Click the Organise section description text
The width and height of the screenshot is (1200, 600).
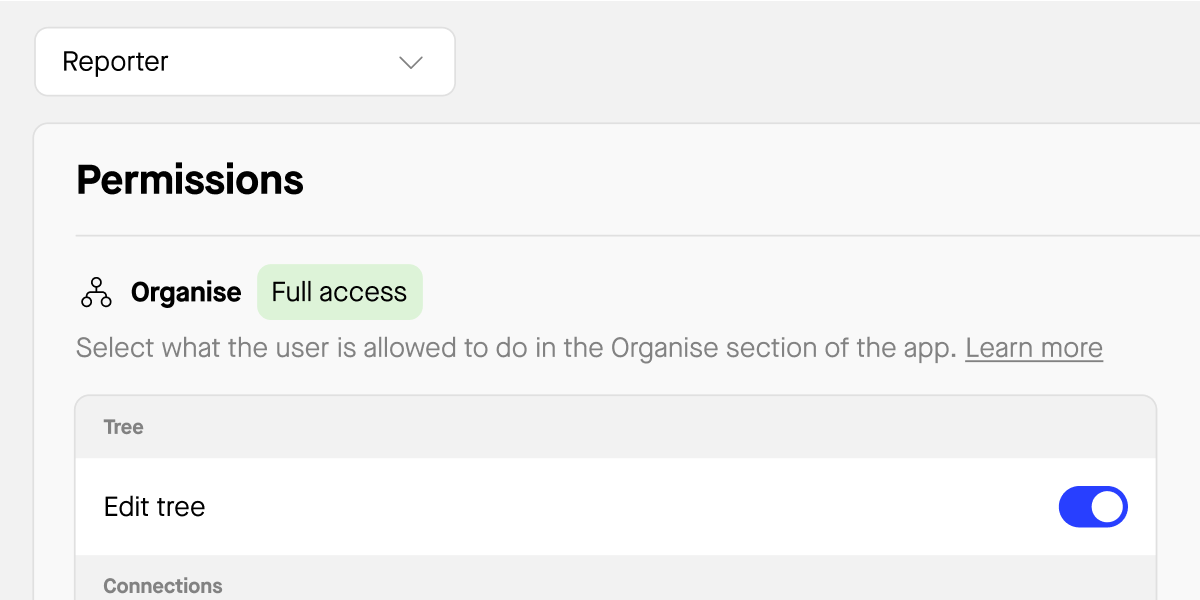pos(516,348)
